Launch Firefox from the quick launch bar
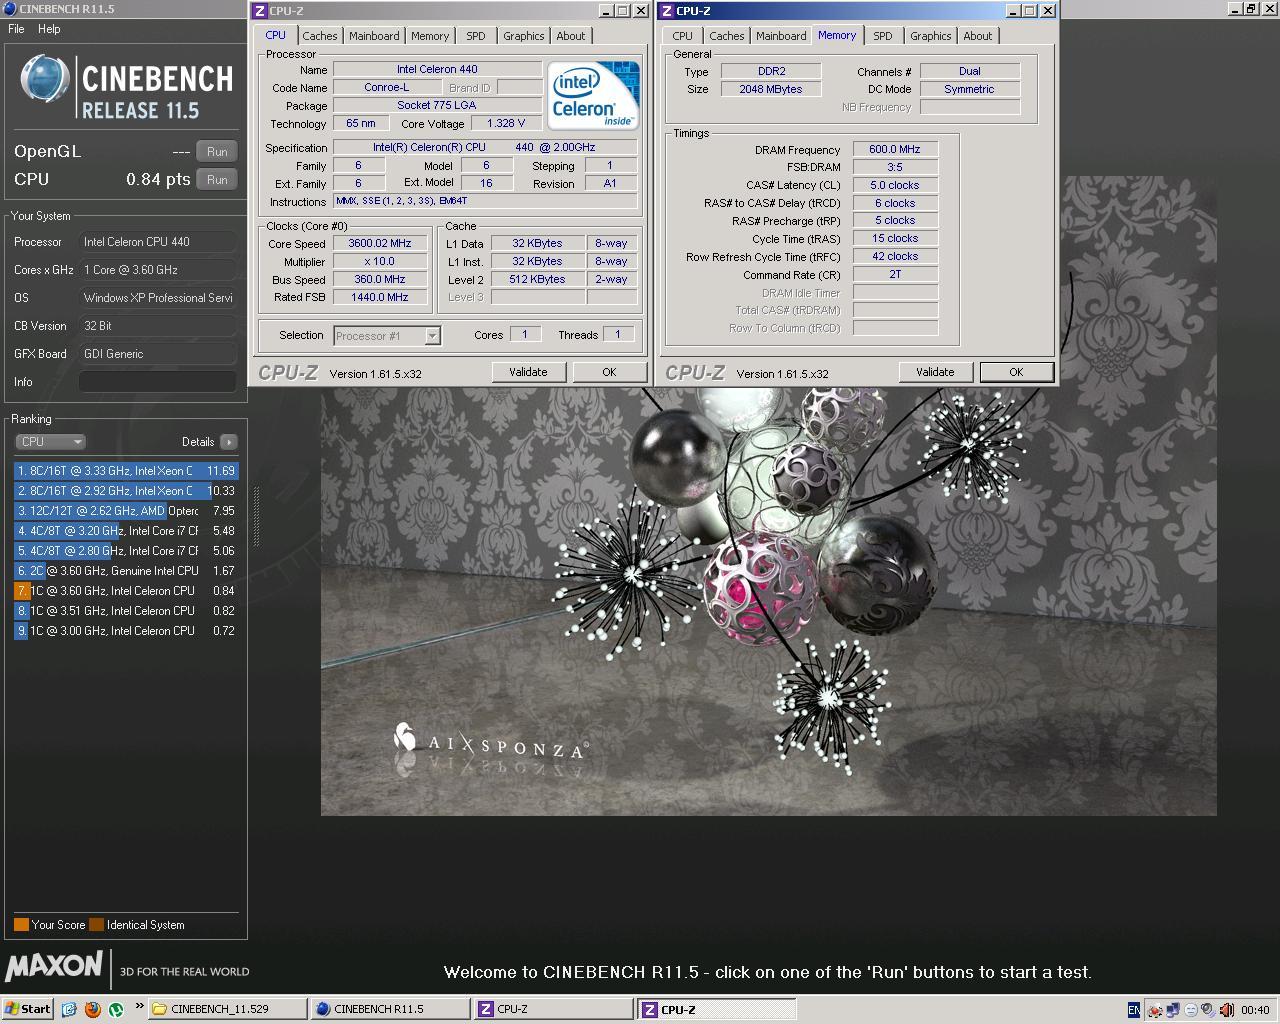Image resolution: width=1280 pixels, height=1024 pixels. coord(93,1009)
